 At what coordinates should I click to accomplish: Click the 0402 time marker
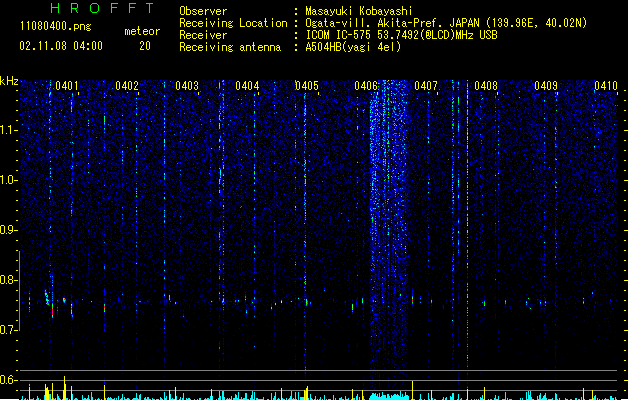click(127, 86)
